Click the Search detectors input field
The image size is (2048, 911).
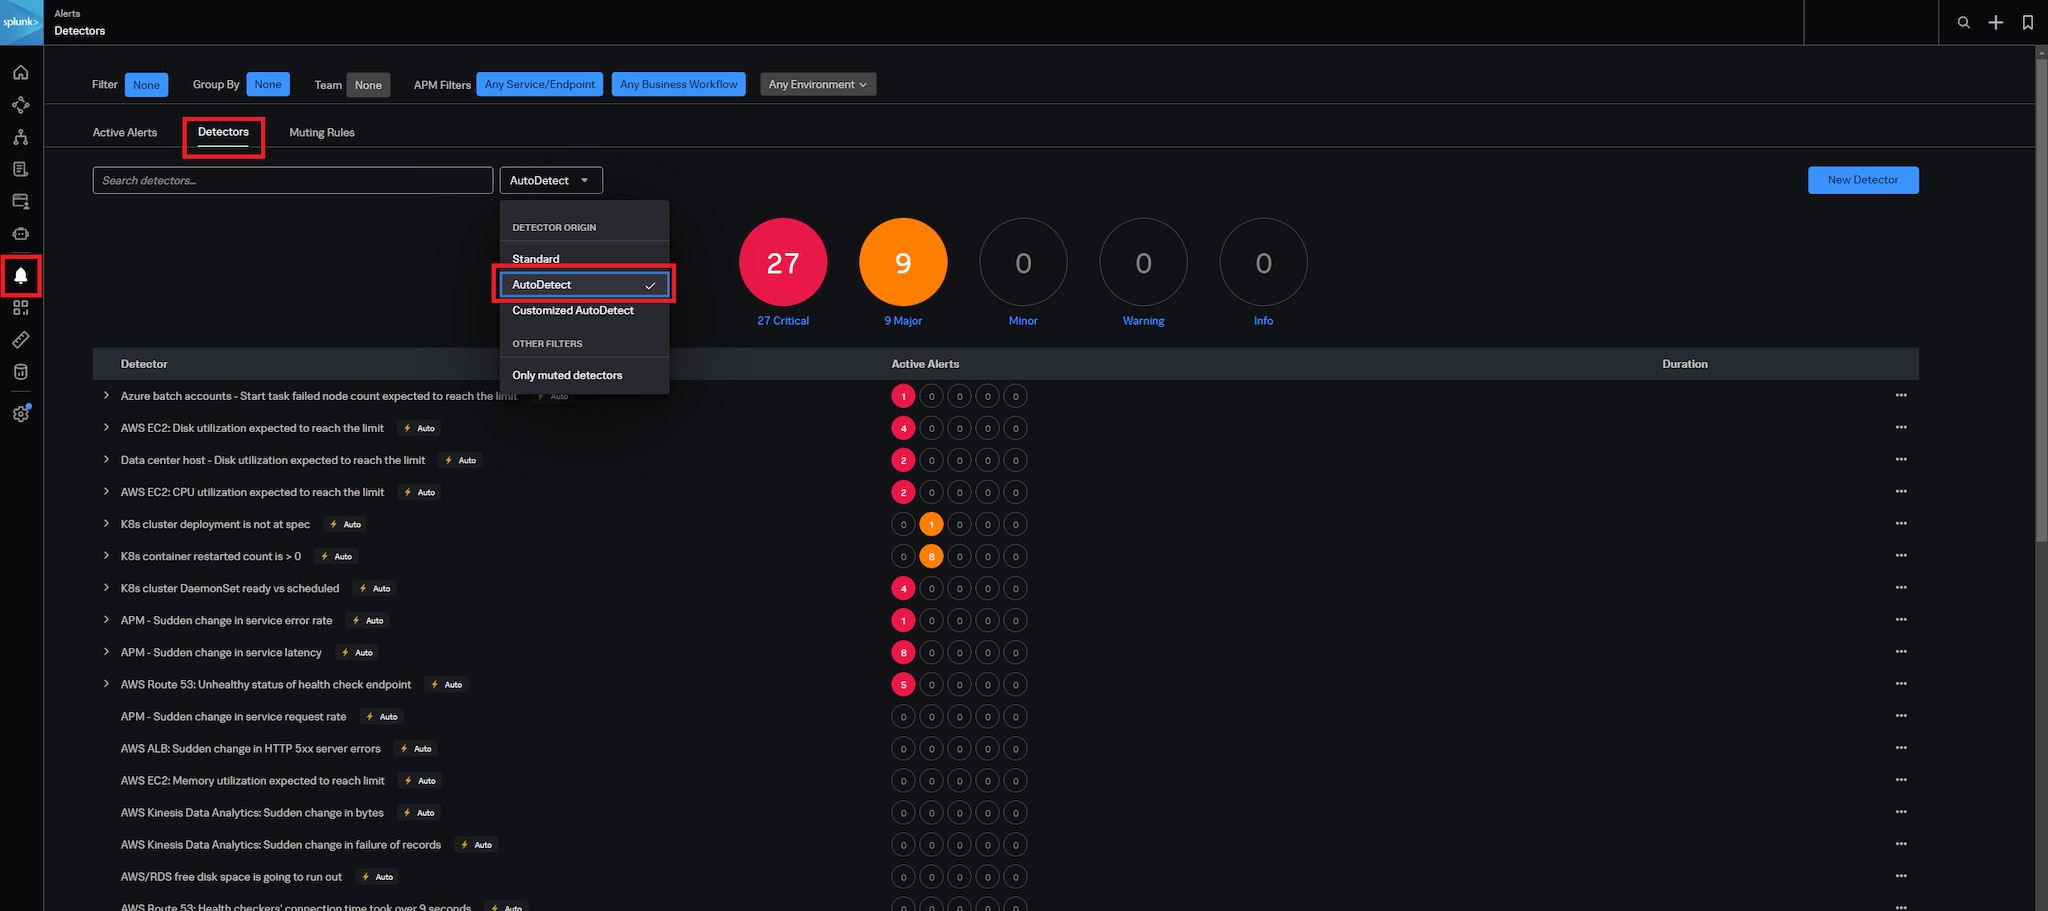point(293,180)
